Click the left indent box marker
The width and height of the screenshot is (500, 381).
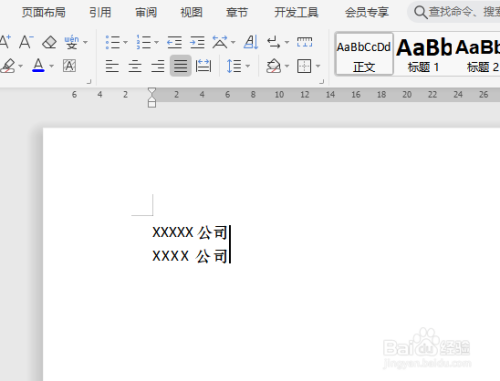point(152,104)
